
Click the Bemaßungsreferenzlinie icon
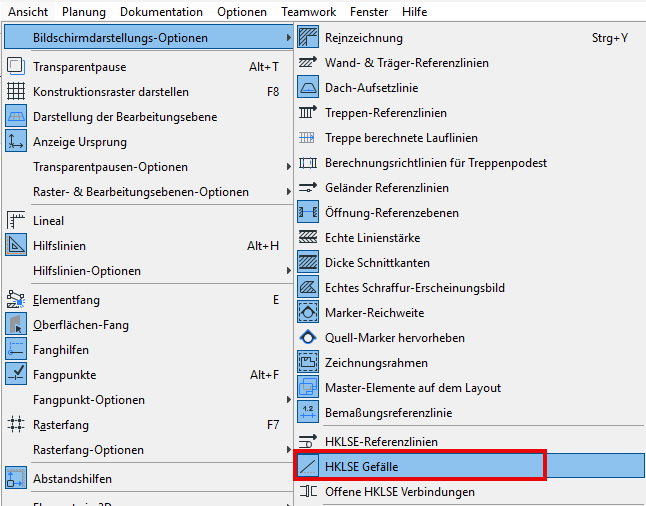[x=307, y=413]
